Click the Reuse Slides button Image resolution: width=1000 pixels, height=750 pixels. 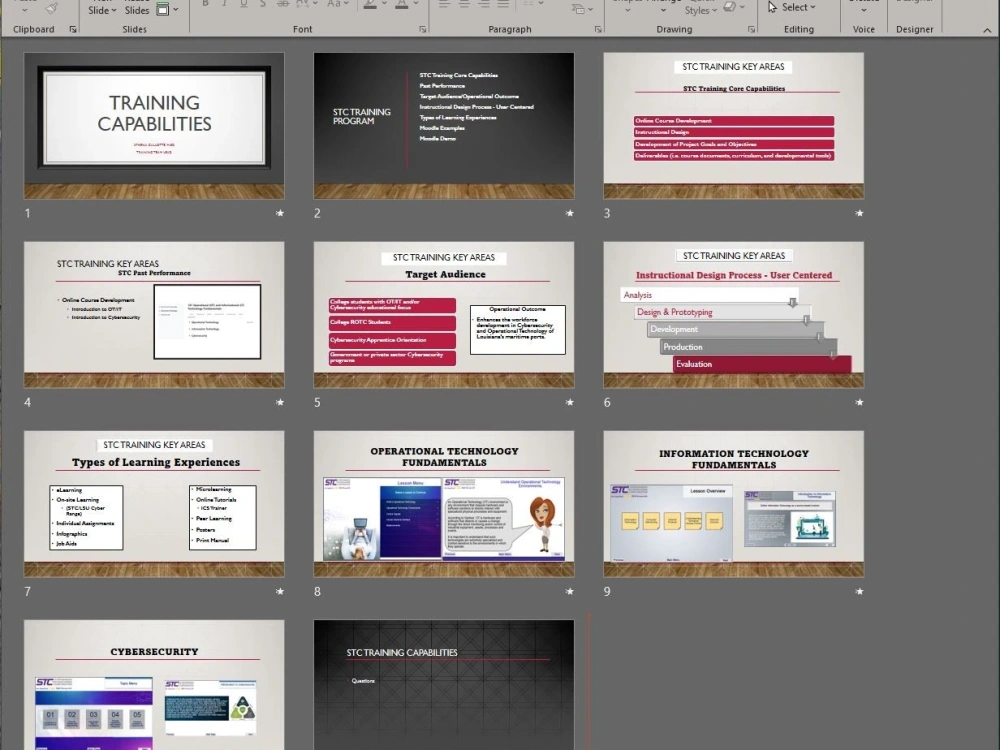coord(137,8)
